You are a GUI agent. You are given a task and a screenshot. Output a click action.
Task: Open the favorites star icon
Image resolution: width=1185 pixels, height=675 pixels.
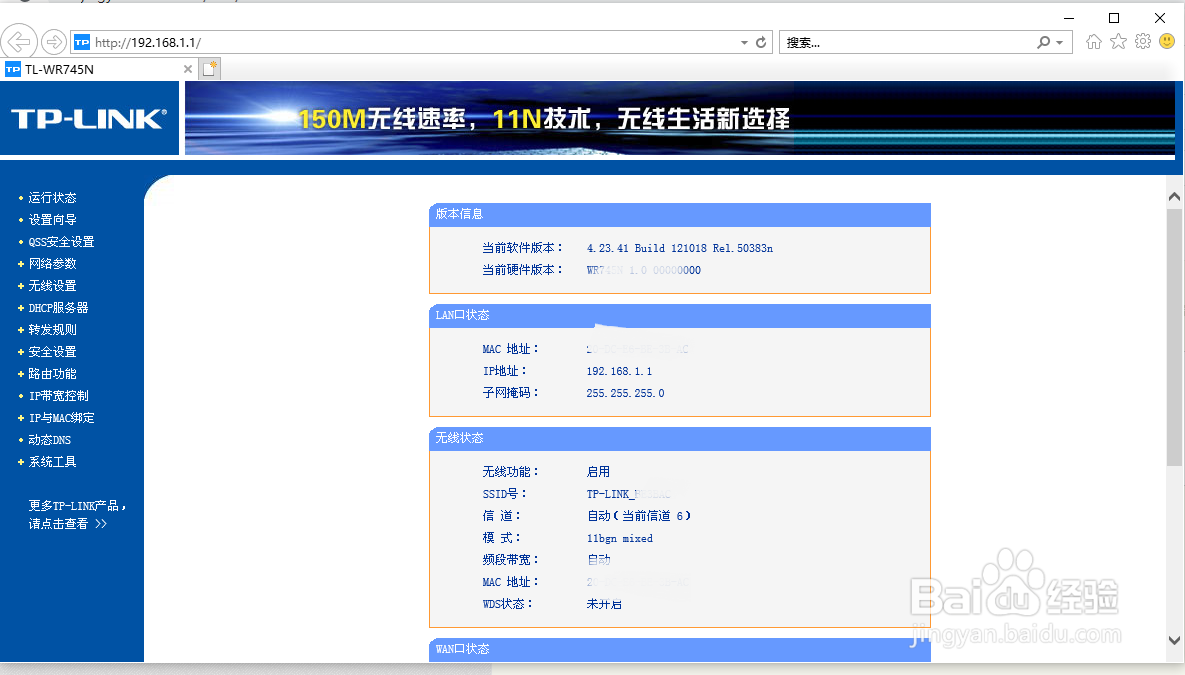(1117, 41)
